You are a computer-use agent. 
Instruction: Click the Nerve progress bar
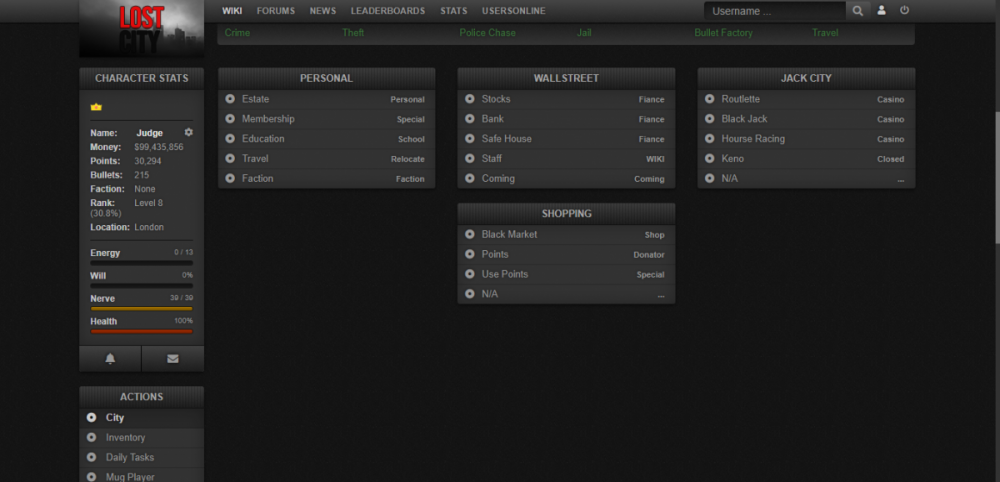(141, 309)
